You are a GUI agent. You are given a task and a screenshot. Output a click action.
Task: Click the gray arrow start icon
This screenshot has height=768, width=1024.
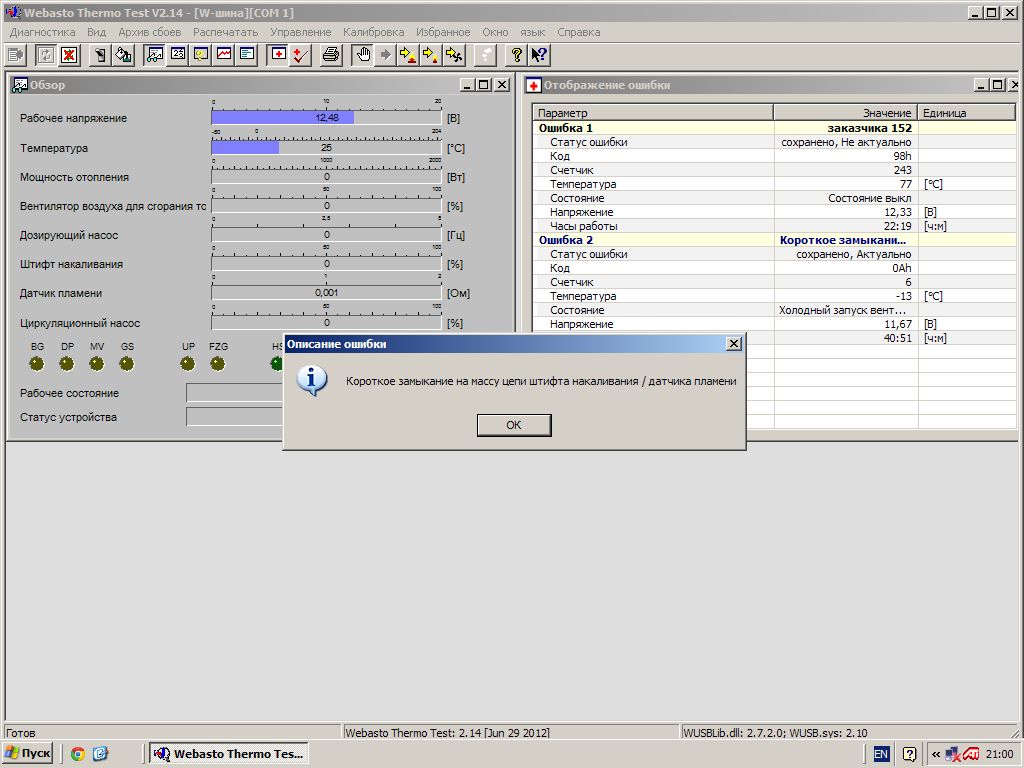click(386, 55)
